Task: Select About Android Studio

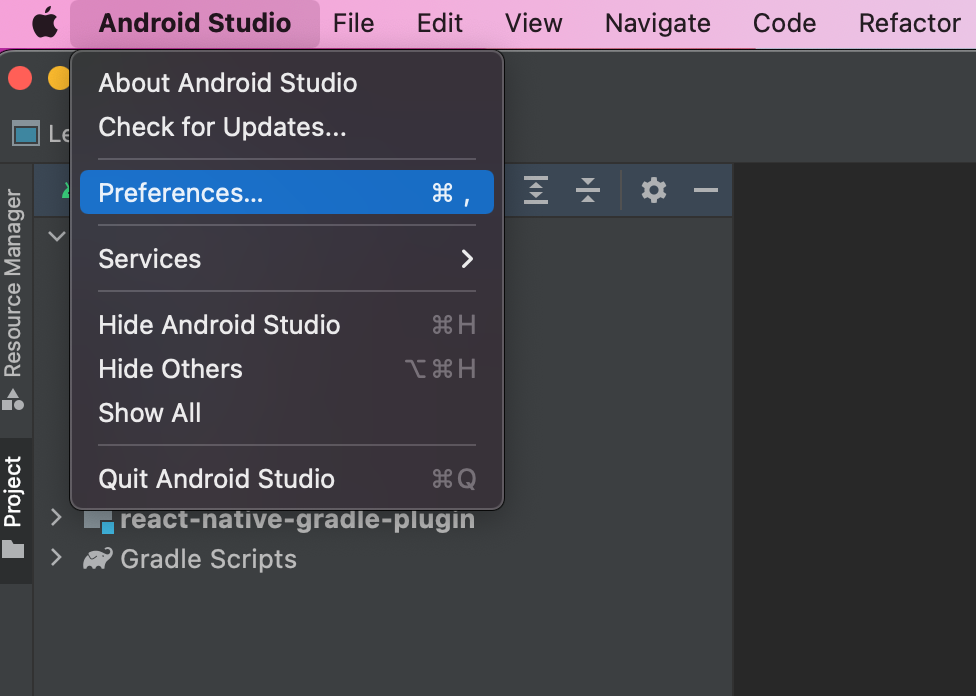Action: click(x=287, y=83)
